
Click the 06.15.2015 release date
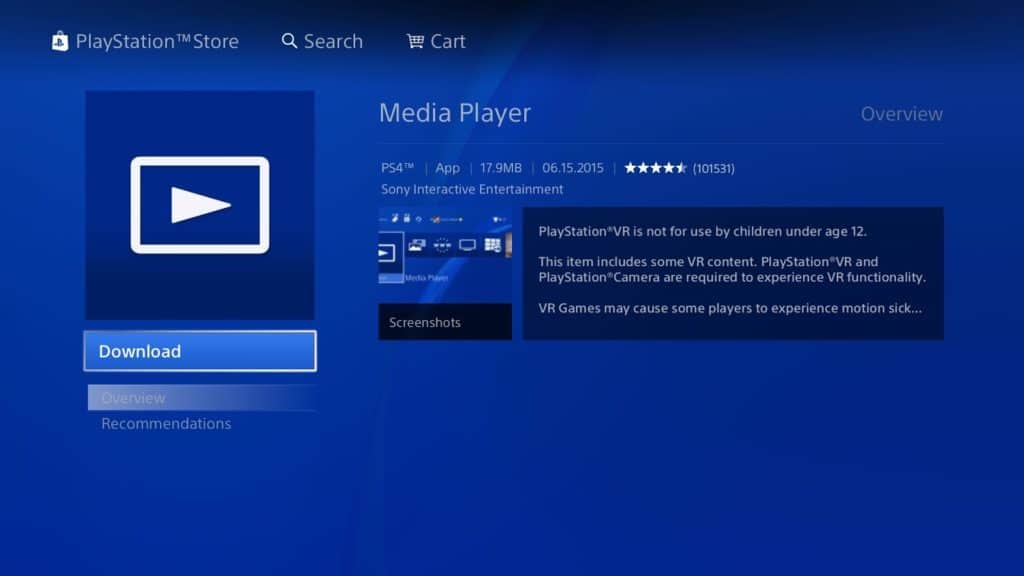click(573, 168)
